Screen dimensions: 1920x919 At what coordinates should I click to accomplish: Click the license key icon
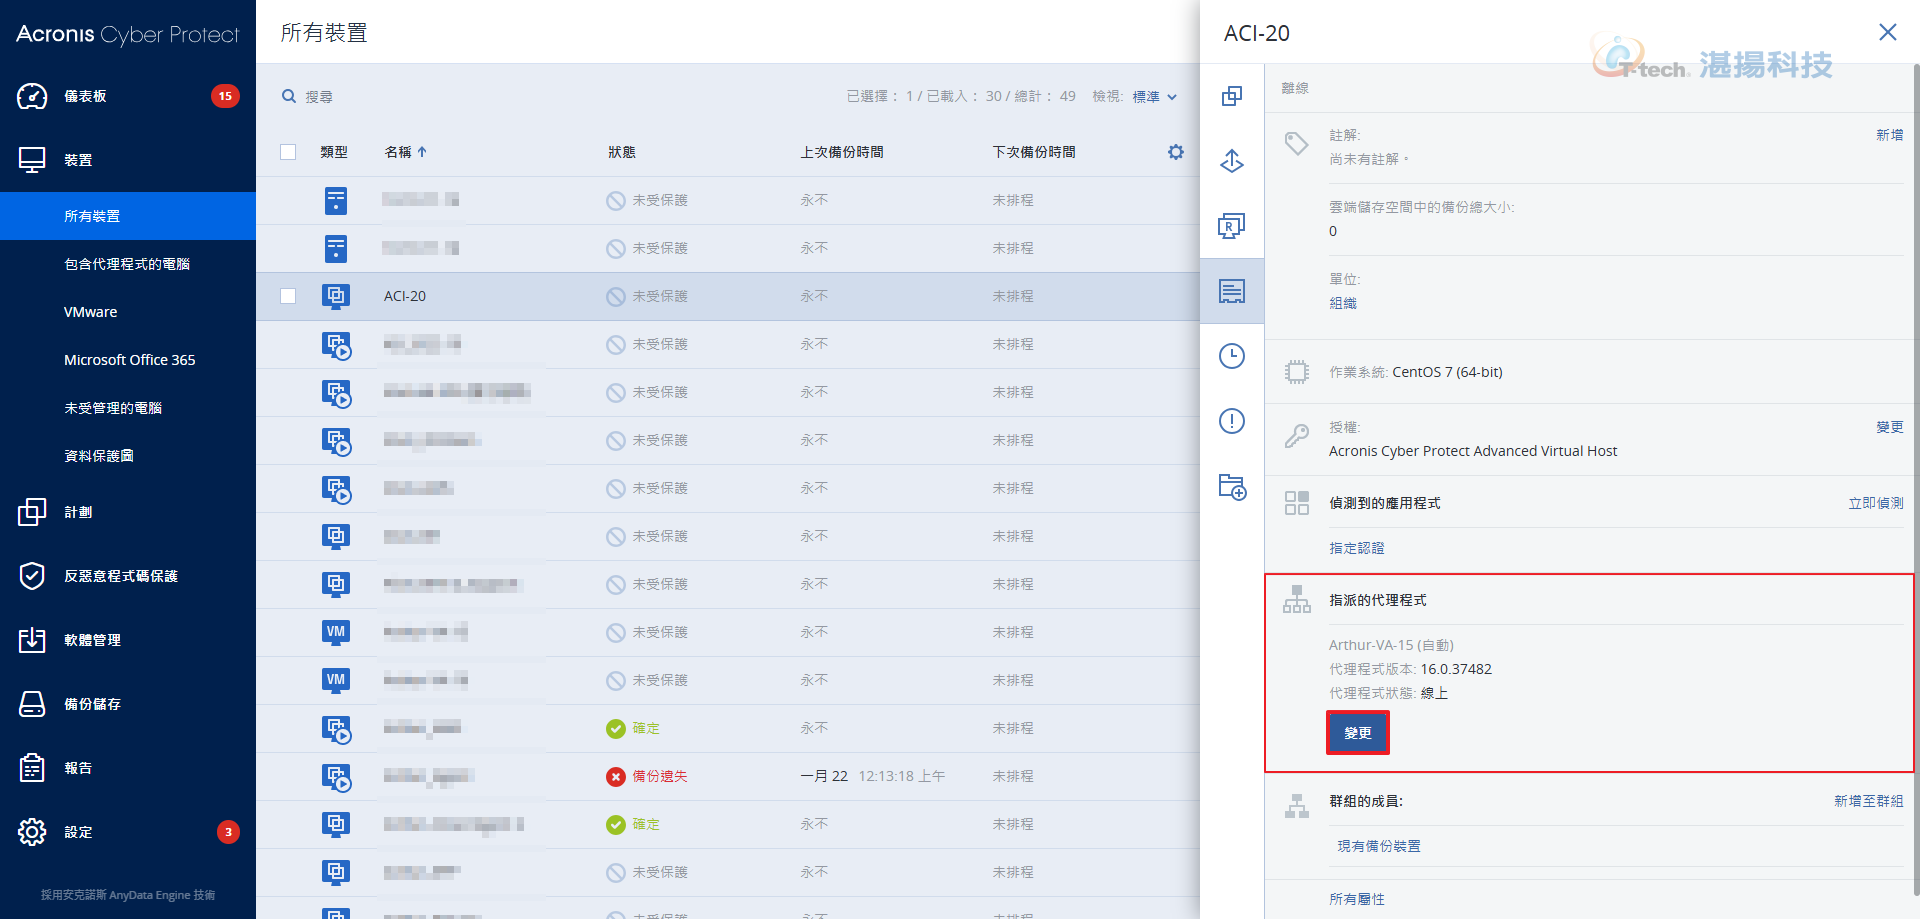click(x=1297, y=436)
